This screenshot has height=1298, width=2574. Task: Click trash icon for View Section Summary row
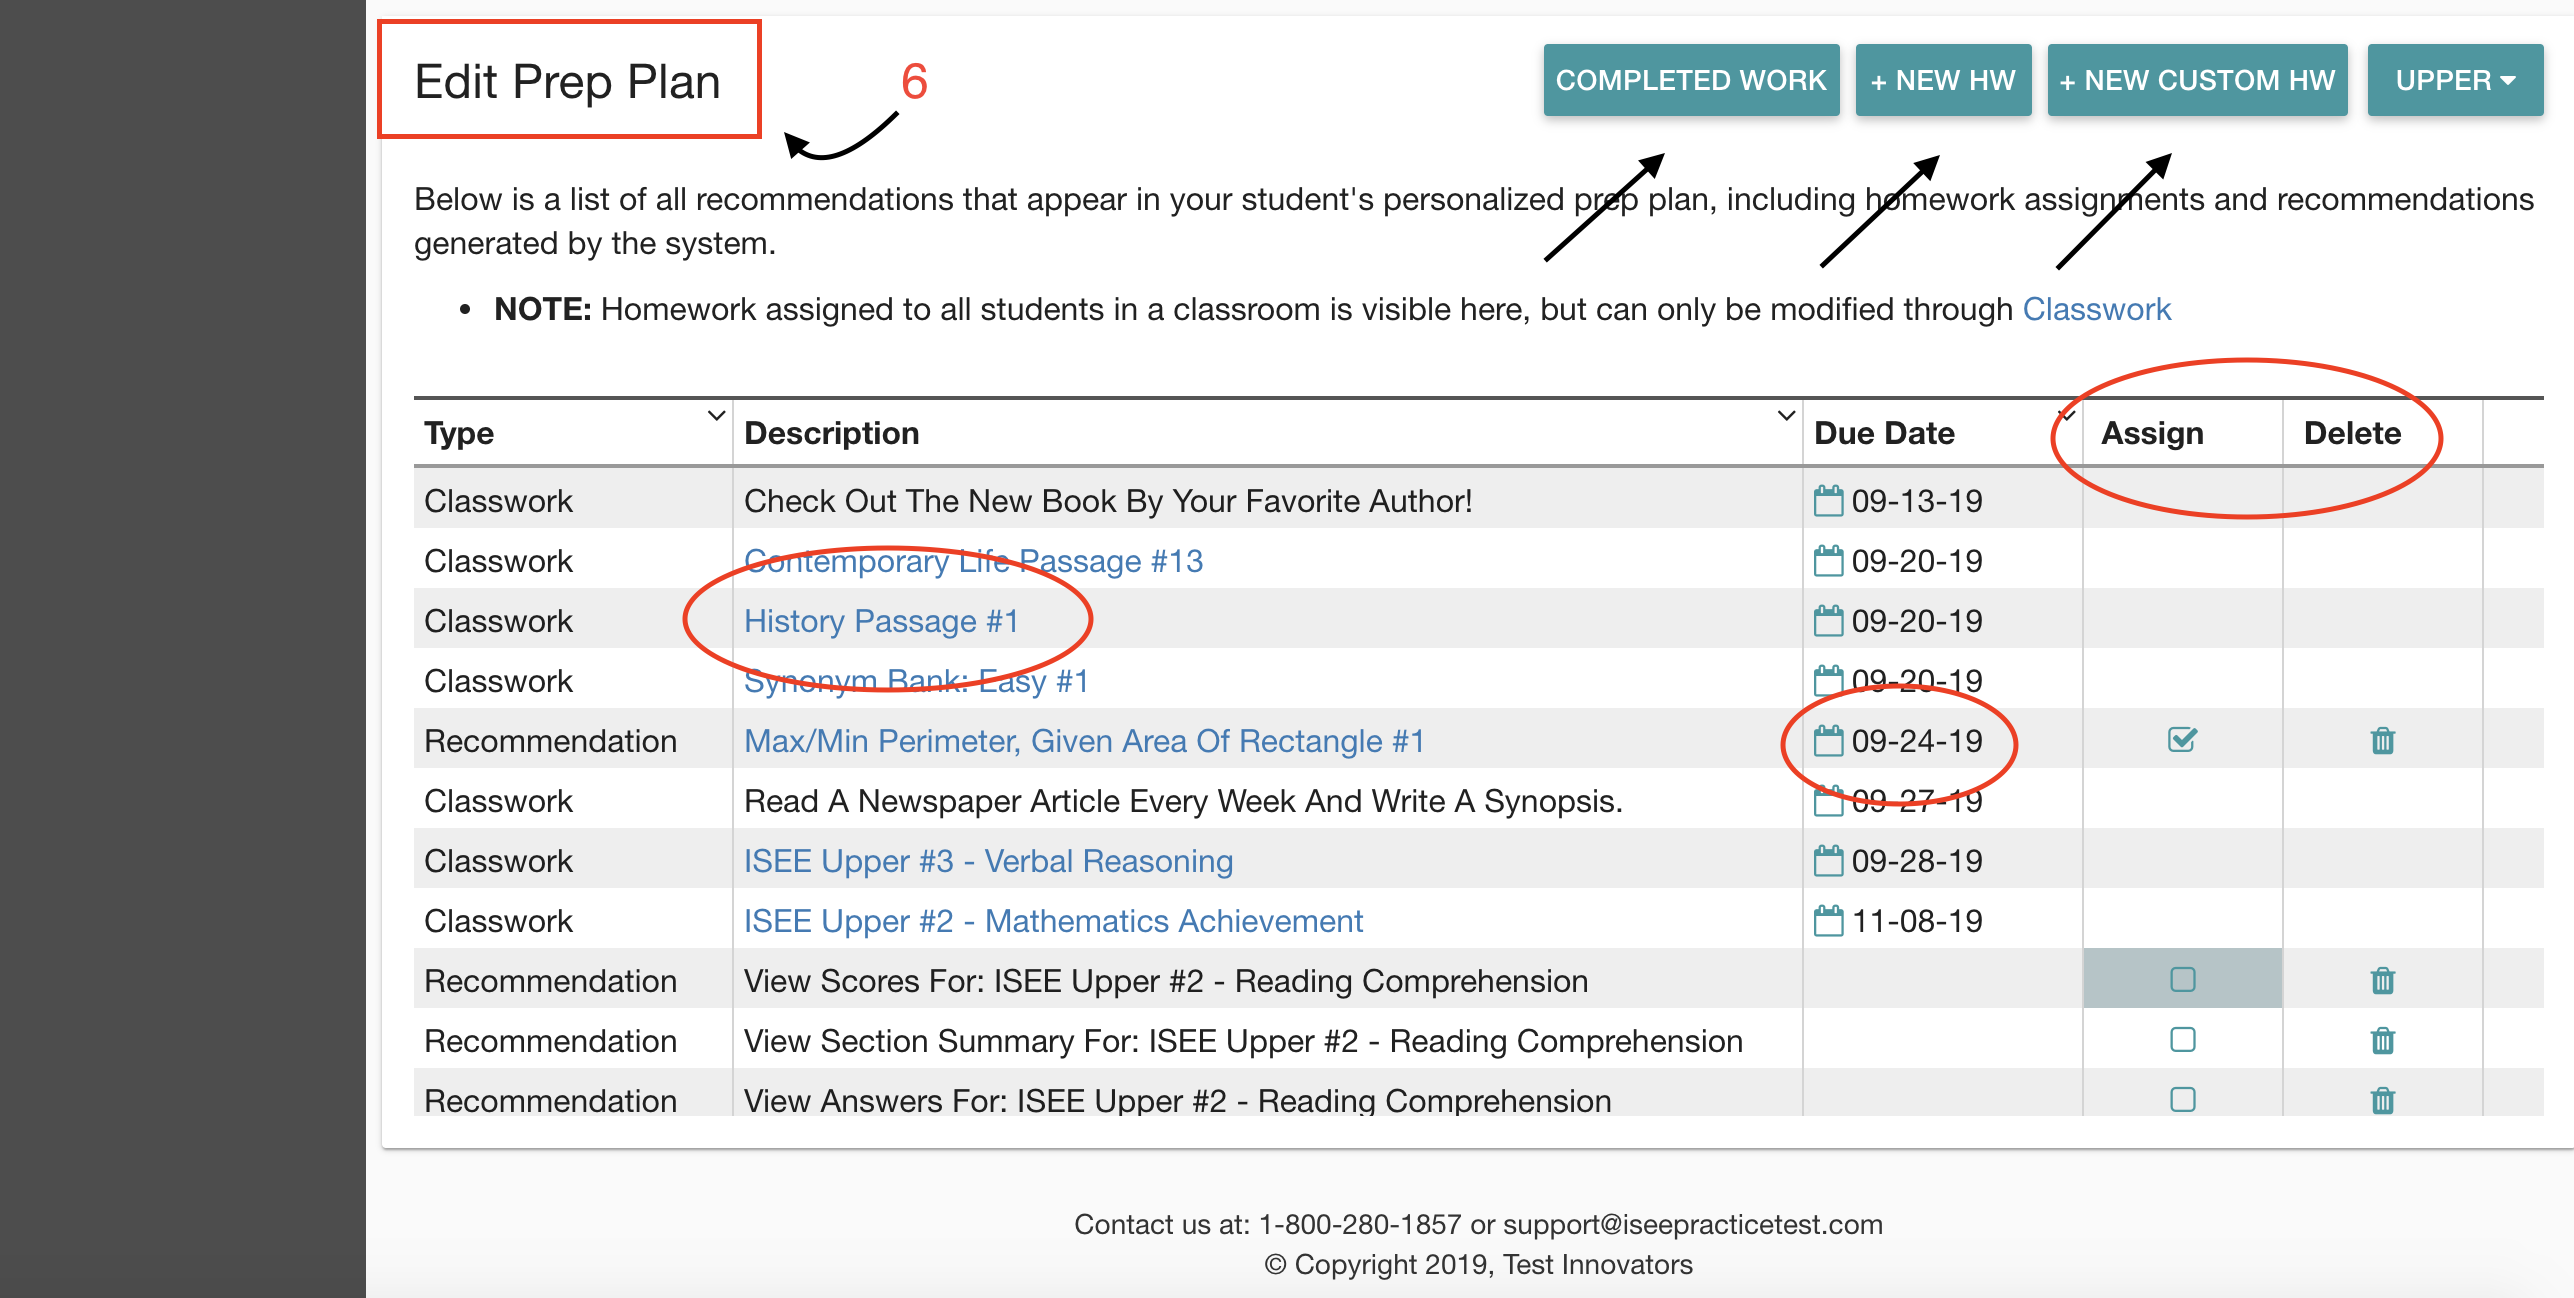pyautogui.click(x=2382, y=1040)
